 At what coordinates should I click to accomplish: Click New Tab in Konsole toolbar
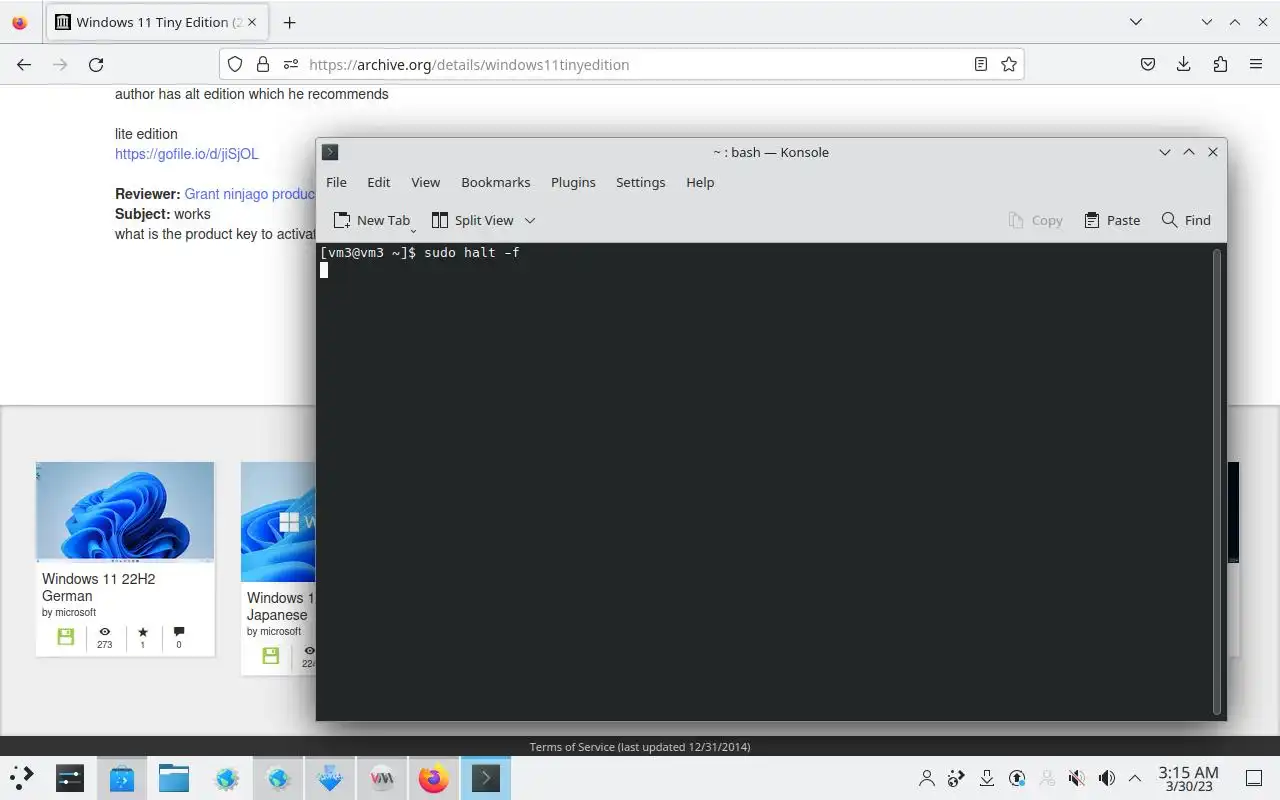point(372,220)
